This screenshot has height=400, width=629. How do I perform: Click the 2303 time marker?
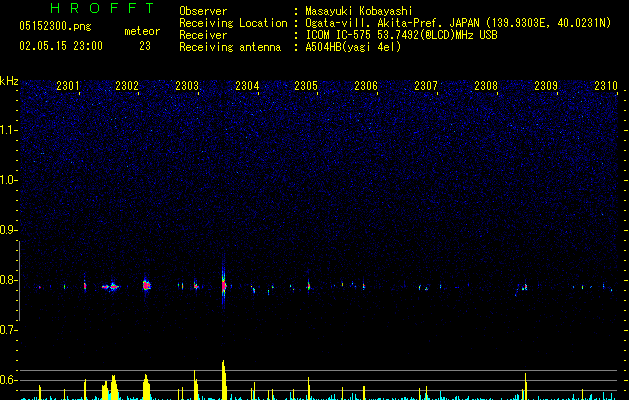point(187,86)
